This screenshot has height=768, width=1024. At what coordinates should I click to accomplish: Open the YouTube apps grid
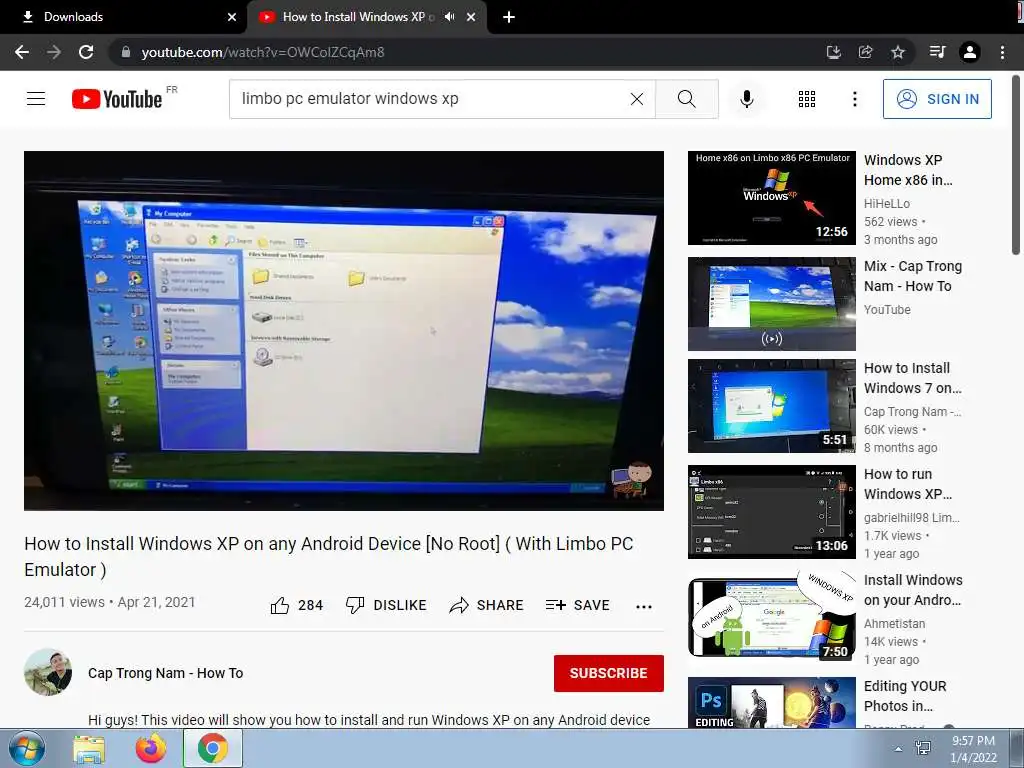click(807, 99)
